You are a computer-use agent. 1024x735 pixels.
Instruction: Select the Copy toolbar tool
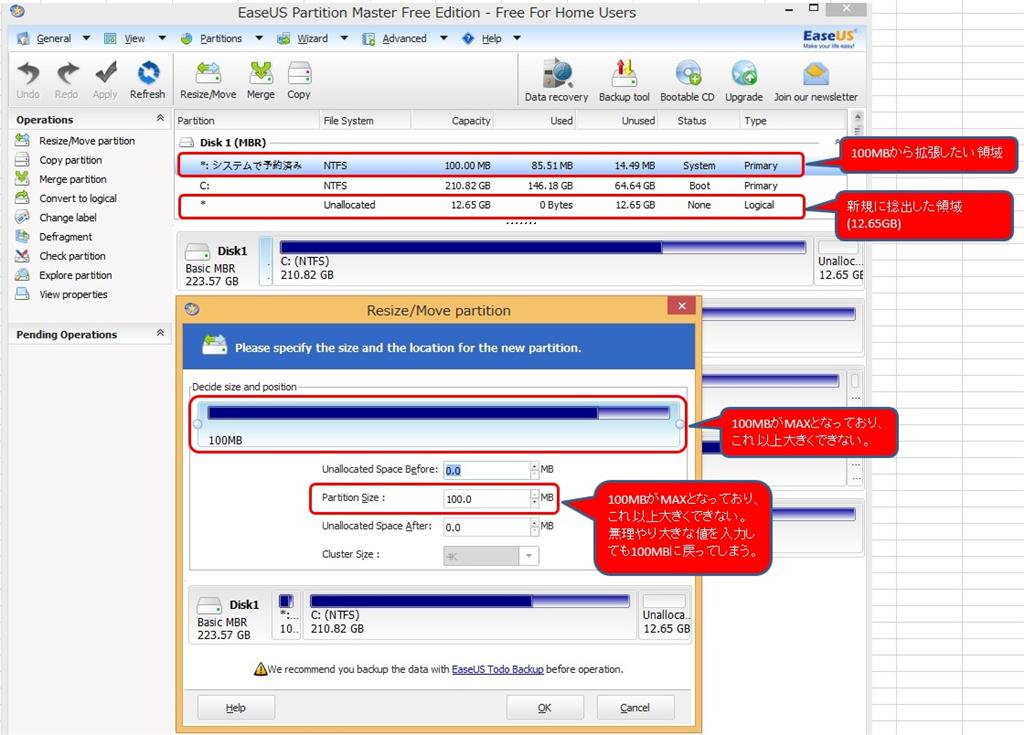click(x=298, y=79)
